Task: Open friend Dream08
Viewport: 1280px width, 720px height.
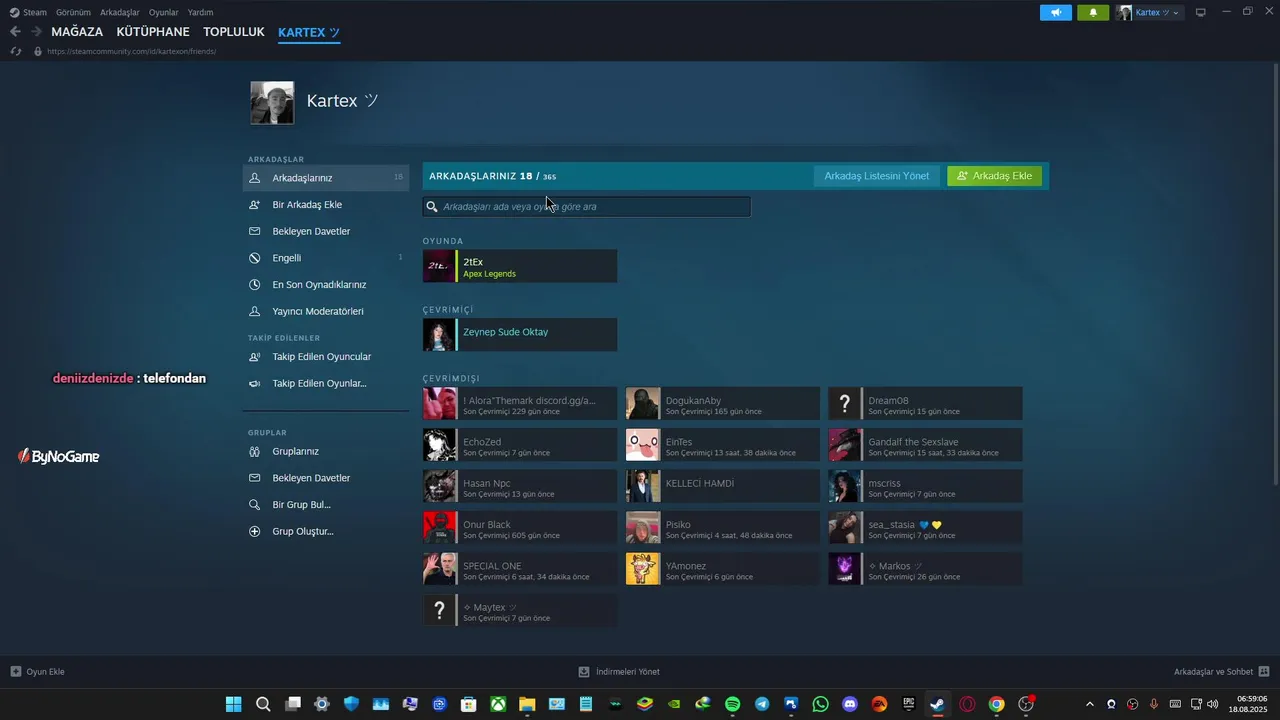Action: point(925,404)
